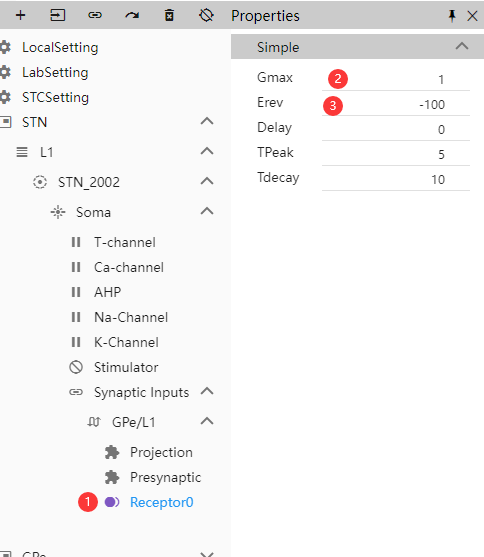The height and width of the screenshot is (557, 484).
Task: Collapse the STN tree node
Action: (207, 121)
